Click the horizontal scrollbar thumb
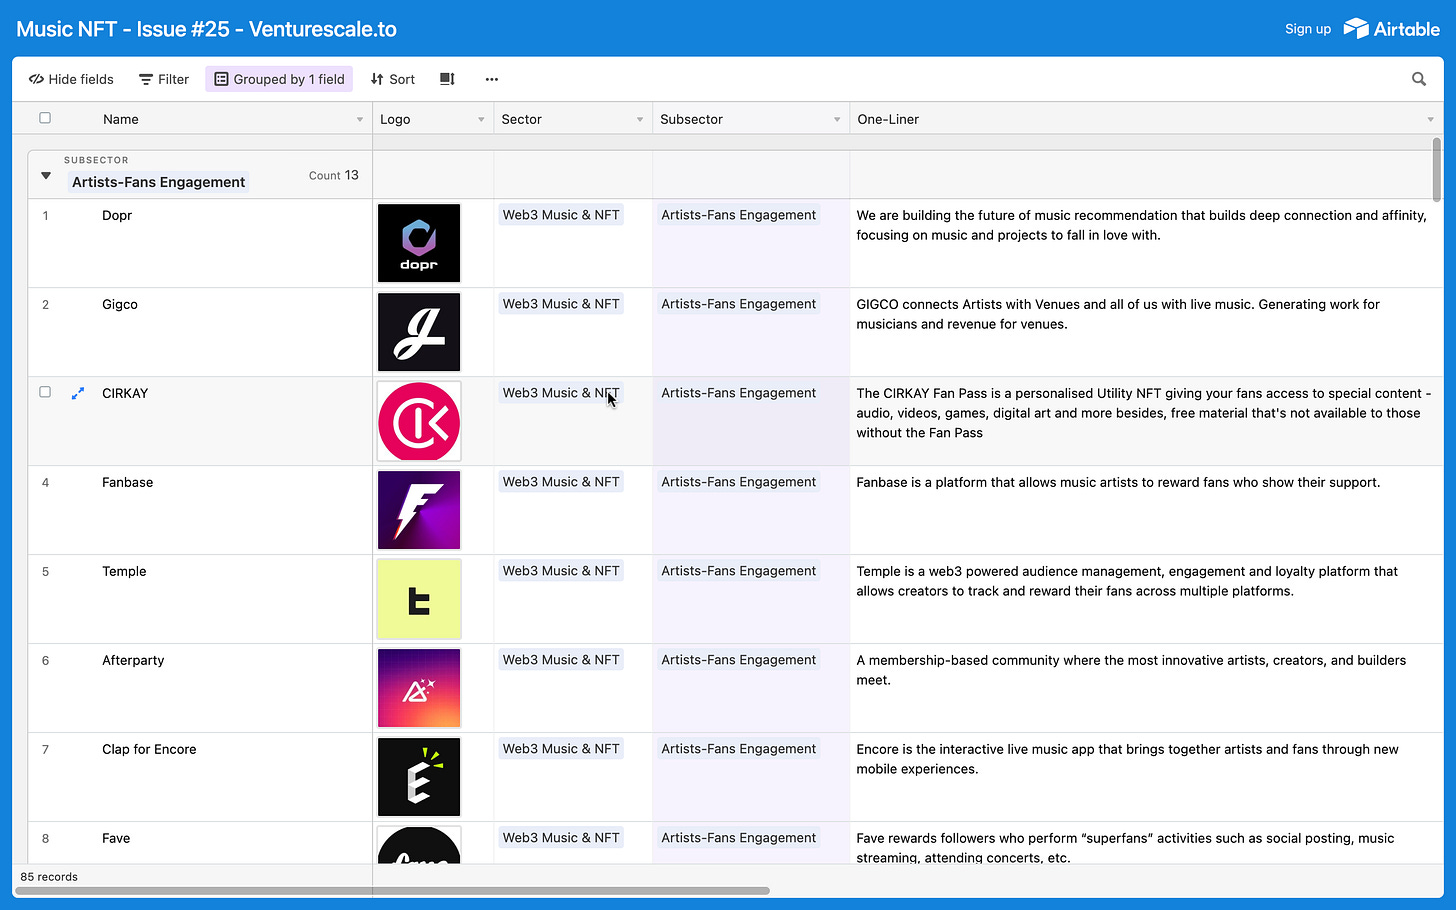This screenshot has width=1456, height=910. click(393, 890)
